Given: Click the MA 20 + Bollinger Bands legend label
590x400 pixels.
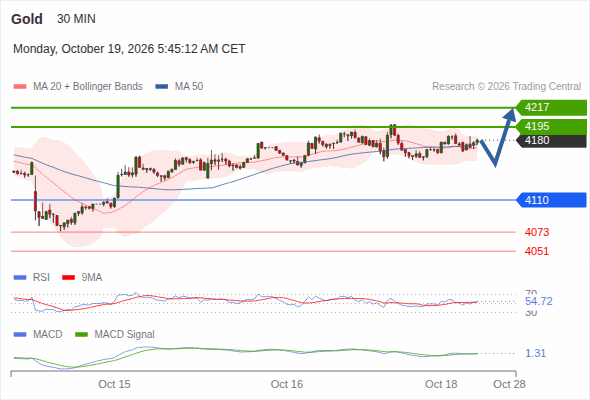Looking at the screenshot, I should pos(88,87).
